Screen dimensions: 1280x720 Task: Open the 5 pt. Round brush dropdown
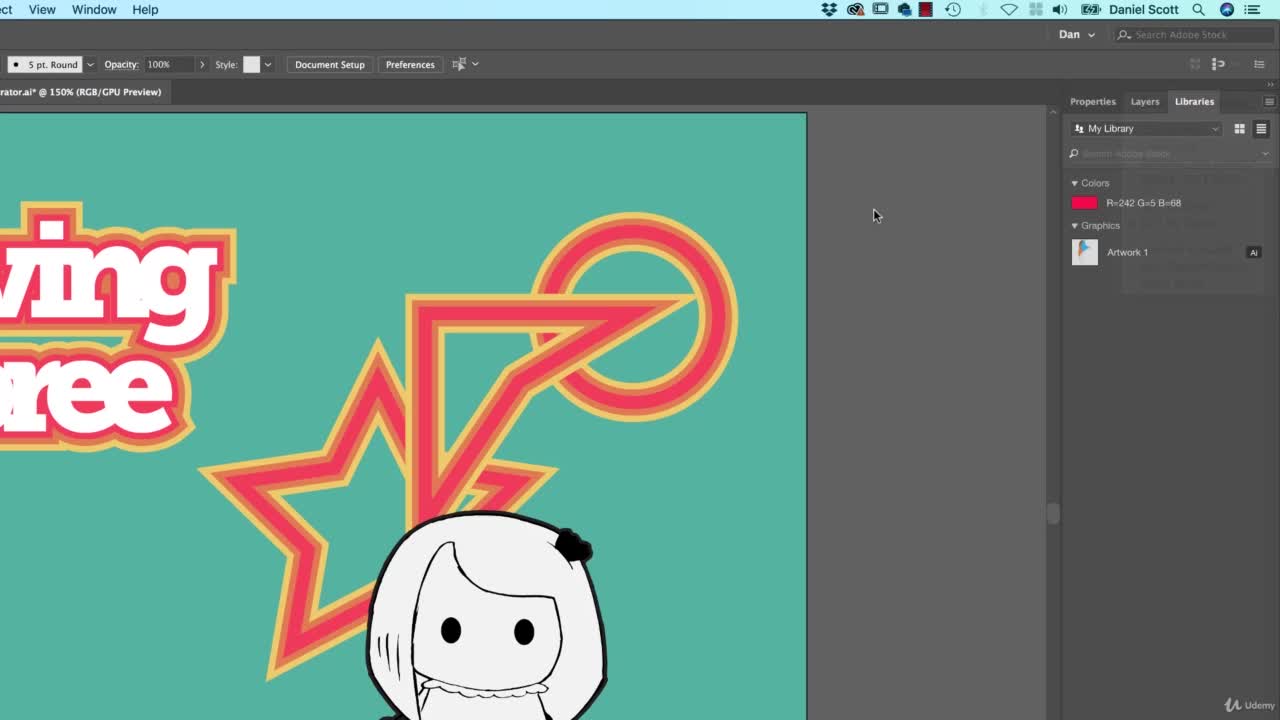(90, 65)
